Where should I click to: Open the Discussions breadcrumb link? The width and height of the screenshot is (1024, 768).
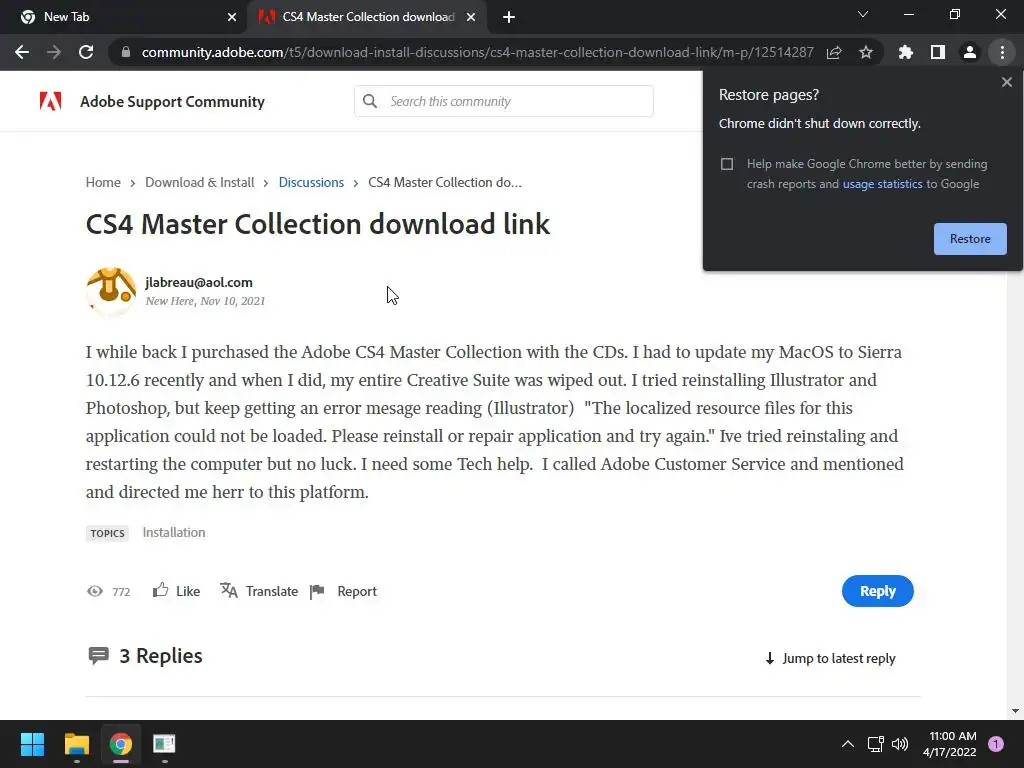pos(311,182)
